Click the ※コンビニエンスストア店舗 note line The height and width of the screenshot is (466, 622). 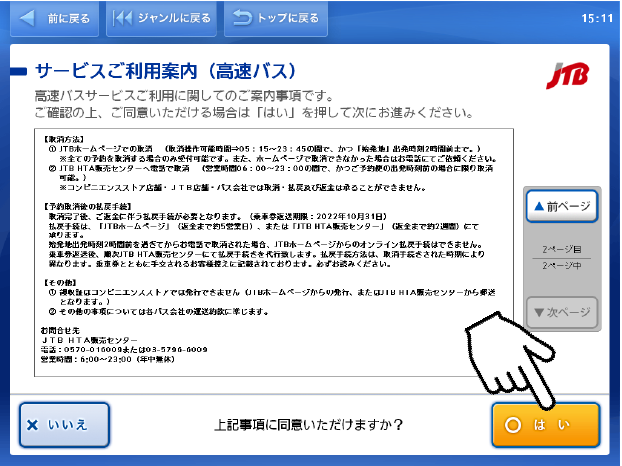pos(243,188)
